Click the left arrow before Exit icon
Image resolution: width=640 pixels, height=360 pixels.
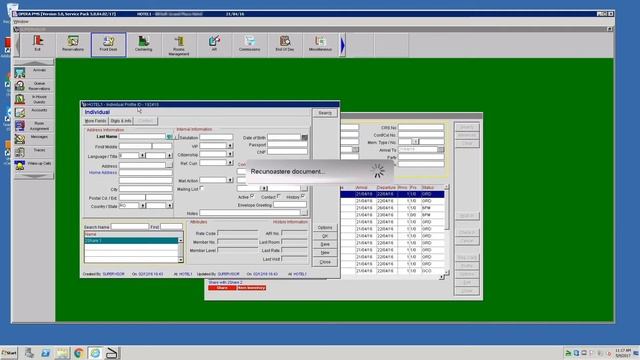(17, 45)
